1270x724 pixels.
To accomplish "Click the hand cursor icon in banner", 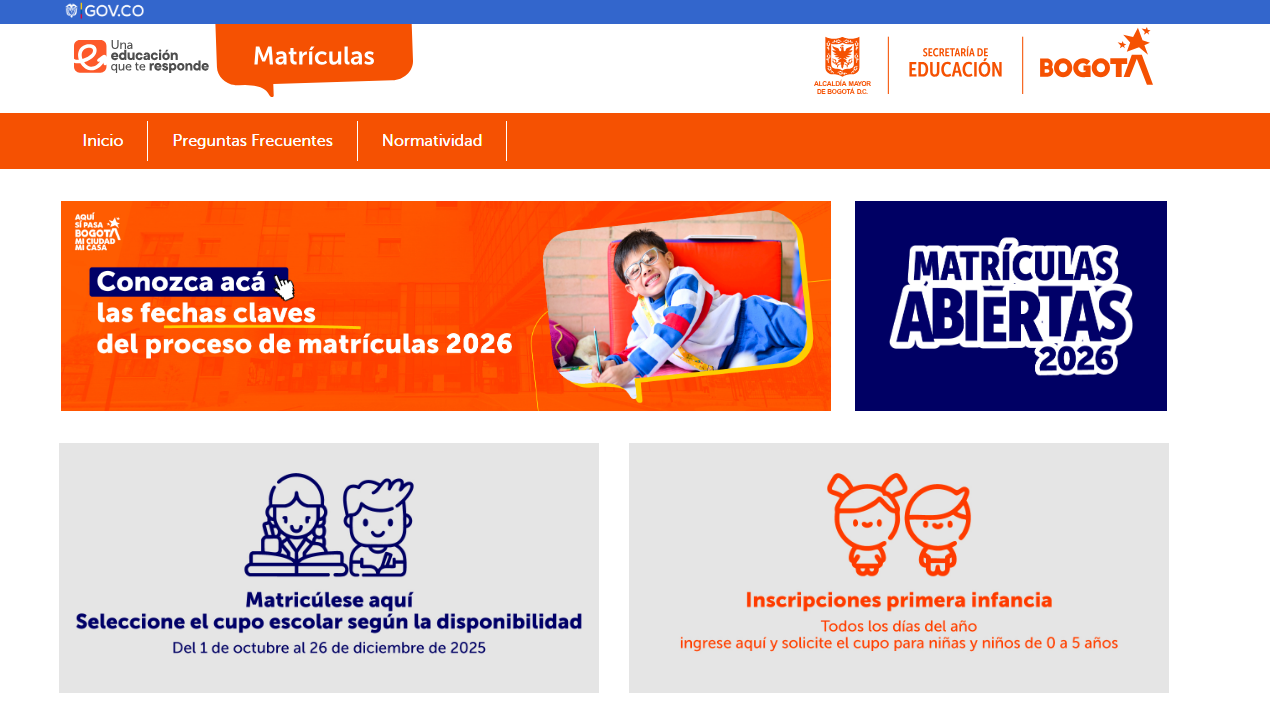I will pos(285,288).
